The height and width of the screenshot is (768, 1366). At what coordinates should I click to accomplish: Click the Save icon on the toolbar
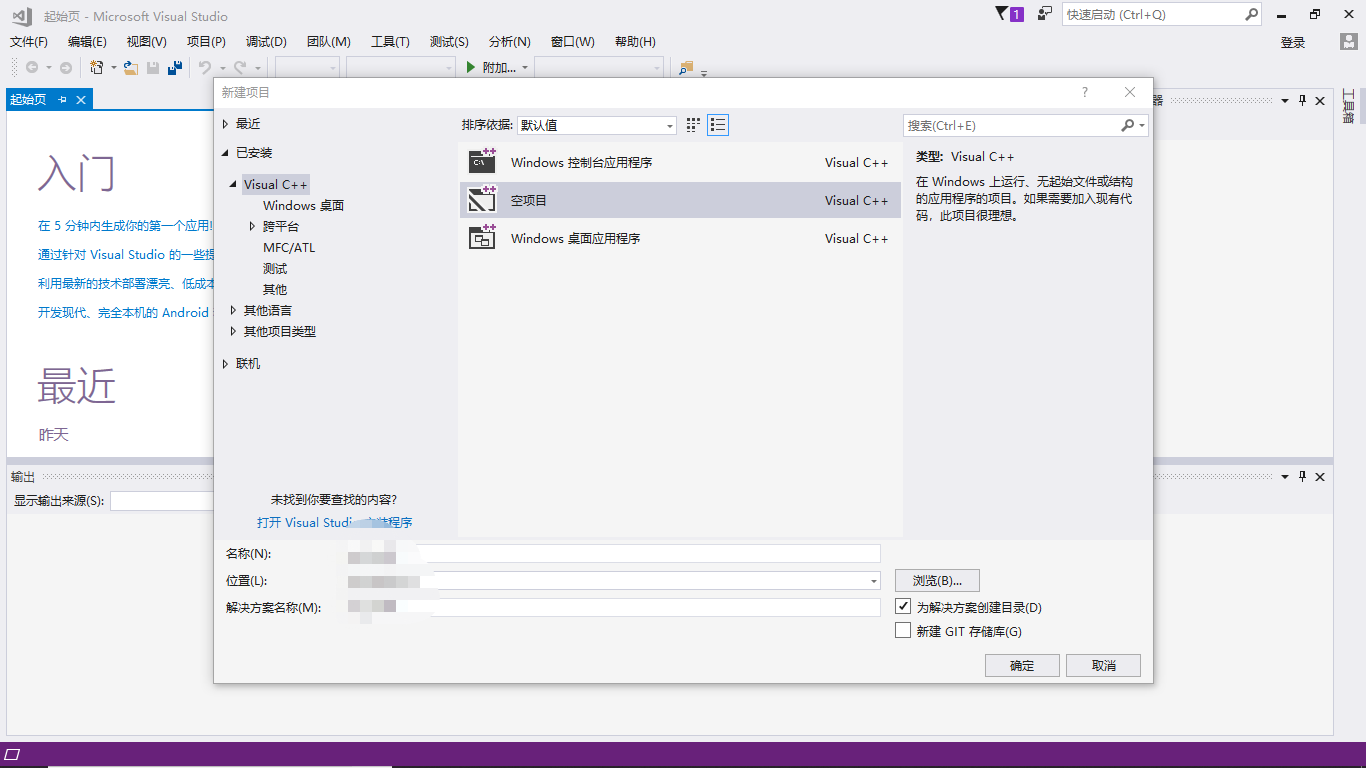pos(152,66)
